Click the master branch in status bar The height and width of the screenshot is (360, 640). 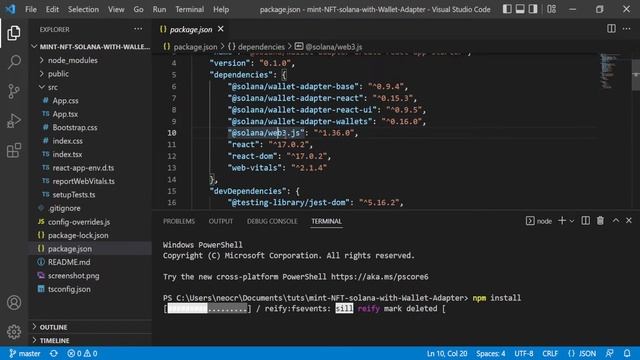coord(25,353)
